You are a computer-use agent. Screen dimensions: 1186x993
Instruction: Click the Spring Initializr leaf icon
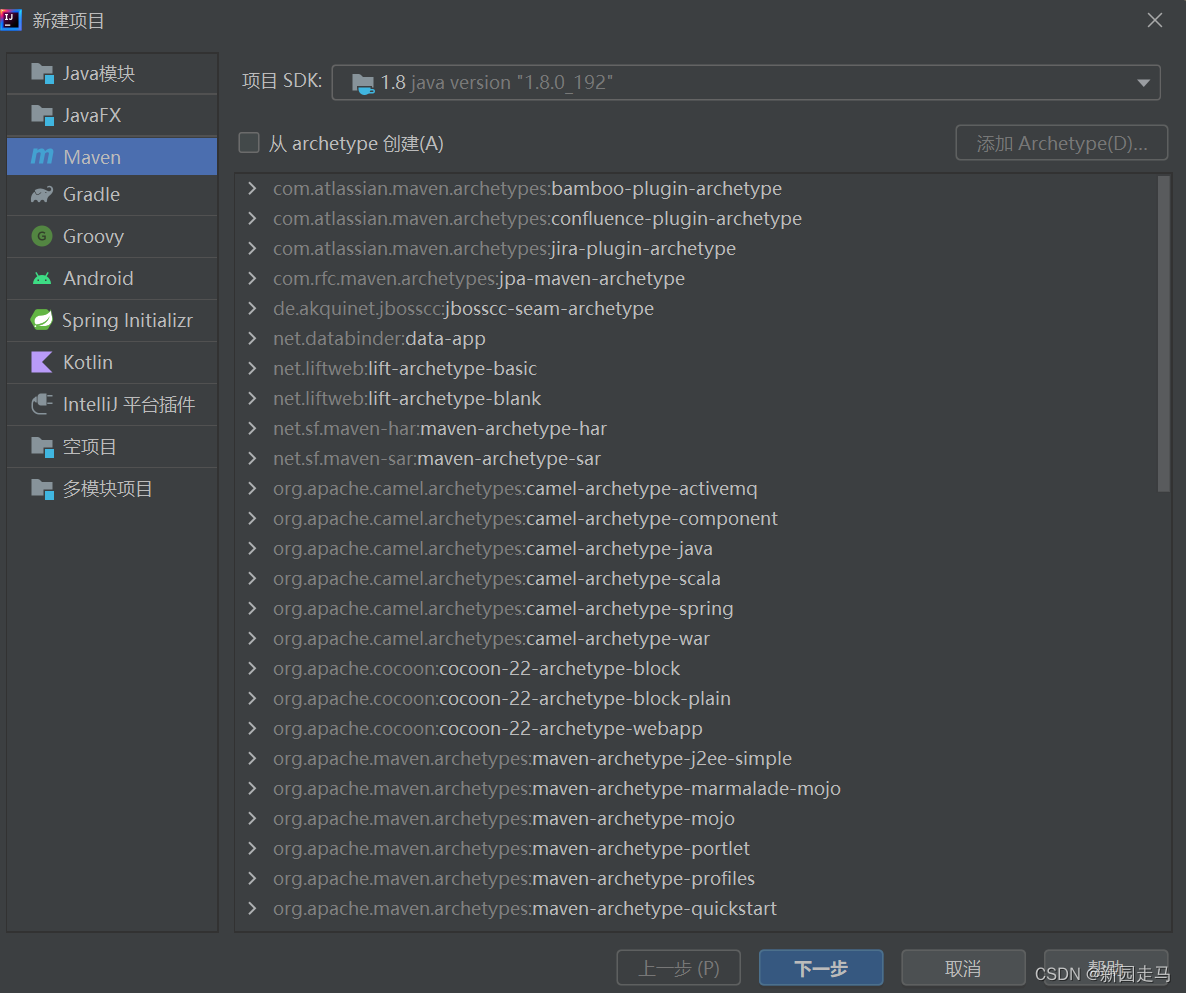[x=42, y=320]
